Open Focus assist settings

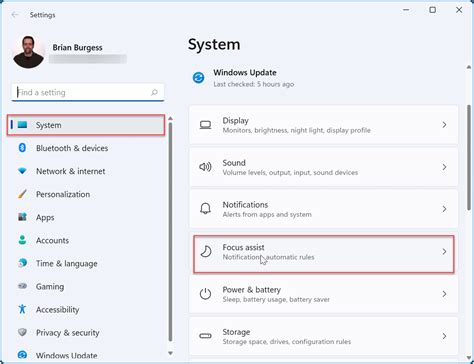click(323, 254)
